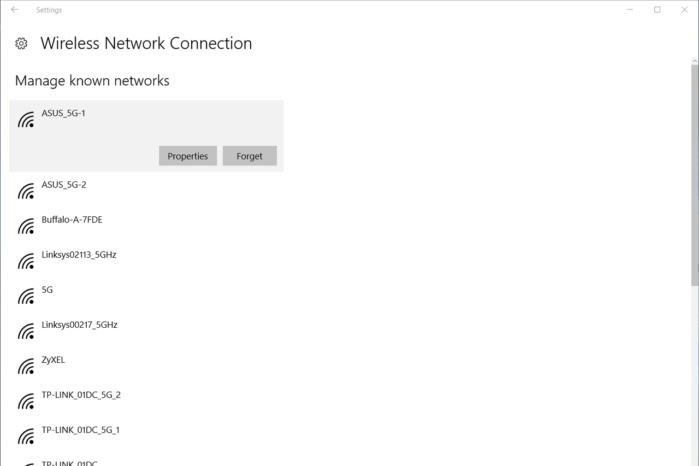Click the Wi-Fi icon for TP-LINK_01DC_5G_2
The image size is (699, 466).
tap(26, 401)
